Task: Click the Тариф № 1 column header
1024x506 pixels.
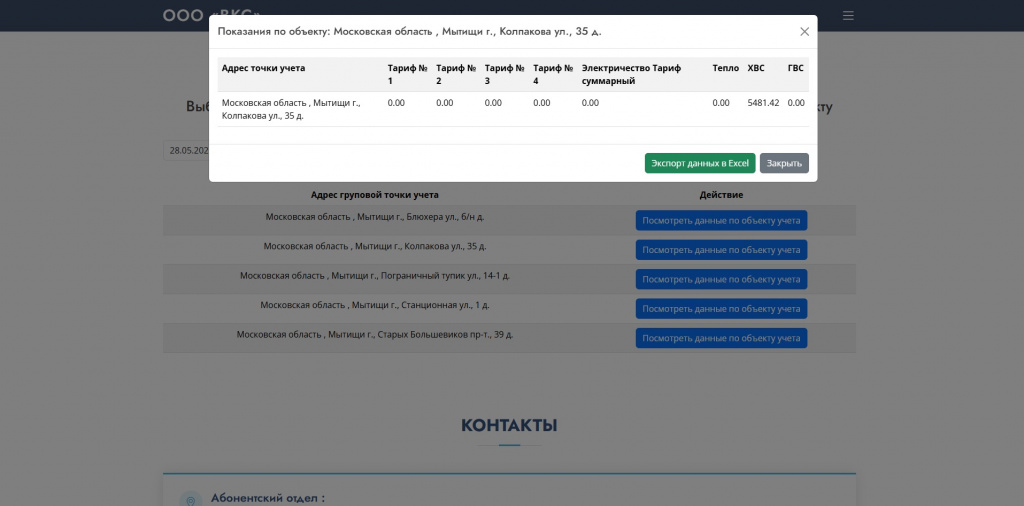Action: (x=407, y=74)
